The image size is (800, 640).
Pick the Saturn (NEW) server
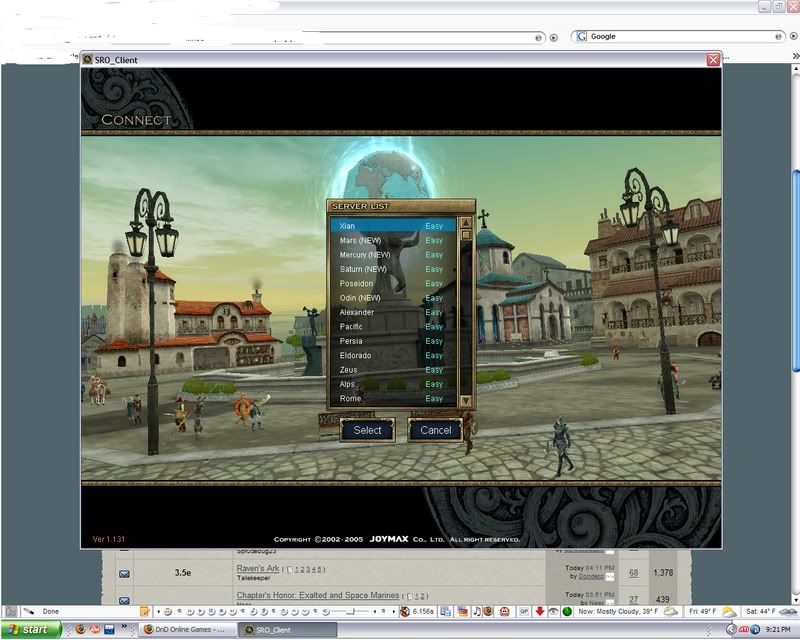pyautogui.click(x=393, y=268)
